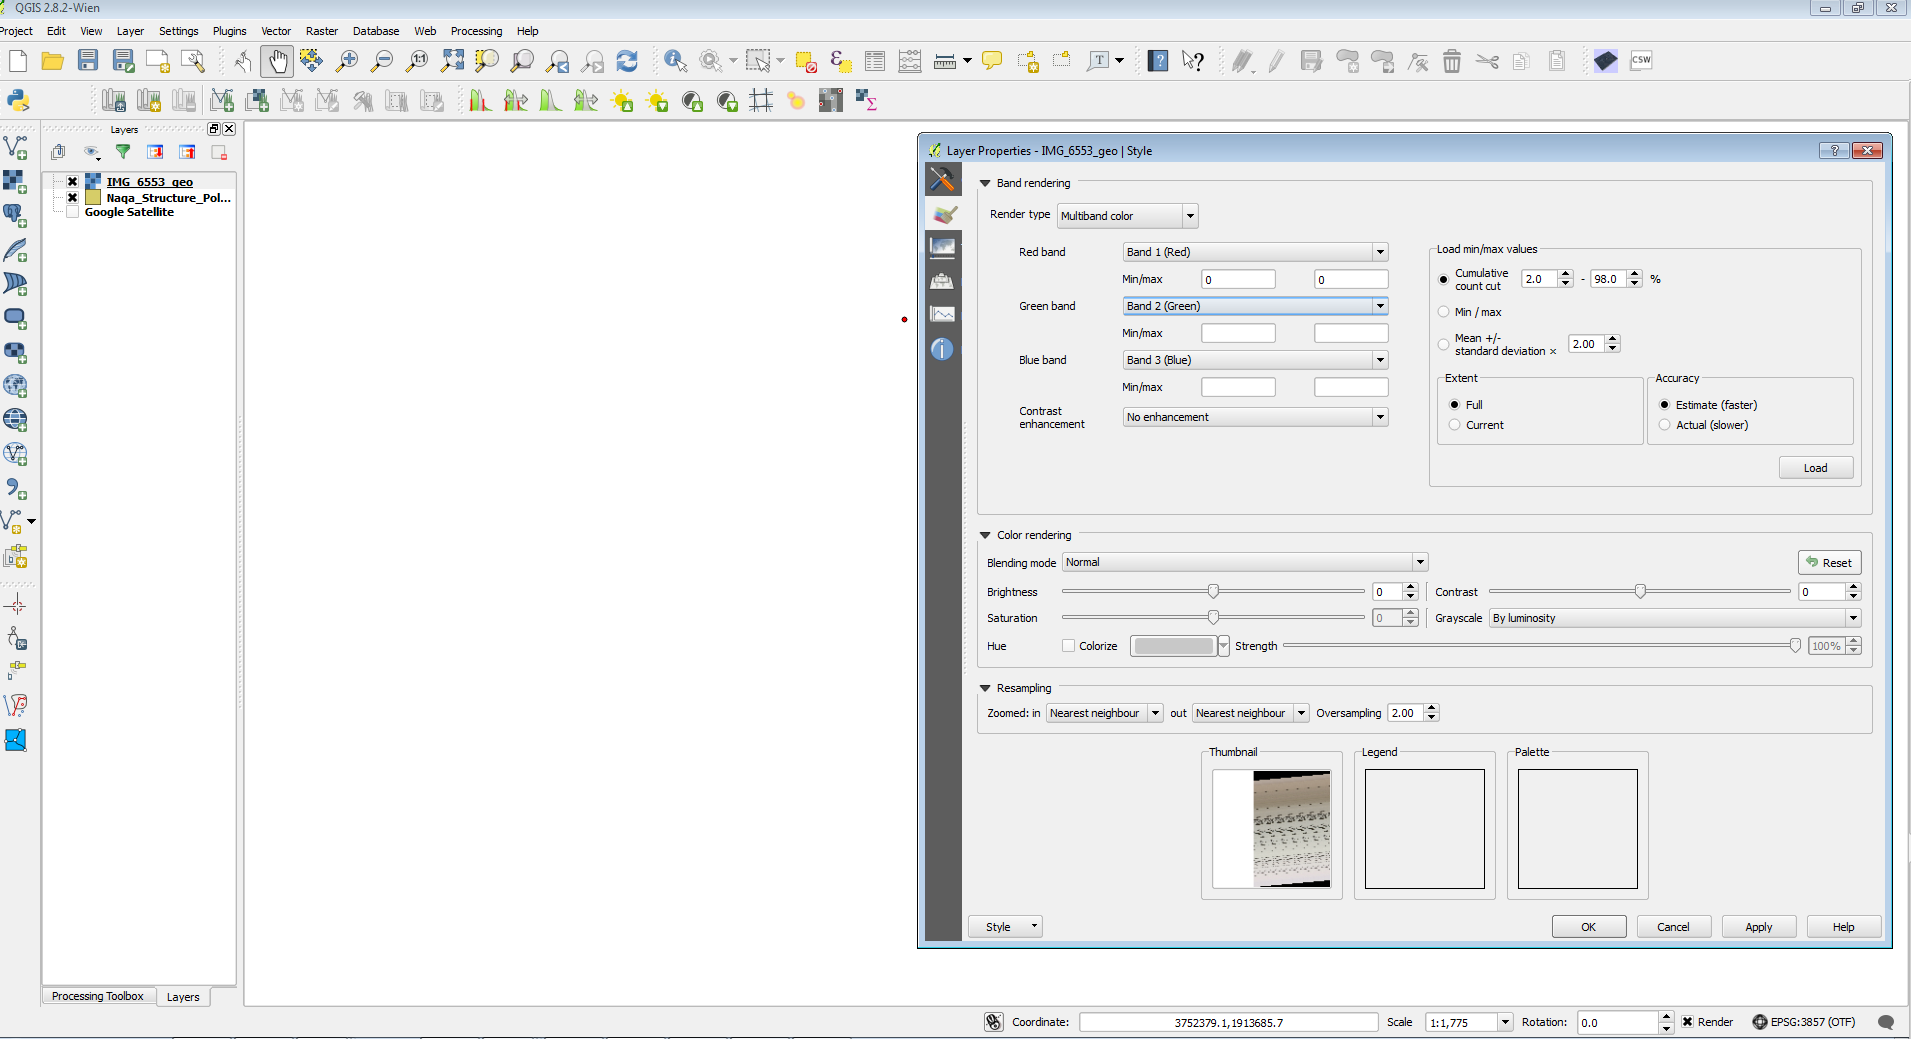The image size is (1911, 1039).
Task: Open the Green band dropdown
Action: [x=1255, y=306]
